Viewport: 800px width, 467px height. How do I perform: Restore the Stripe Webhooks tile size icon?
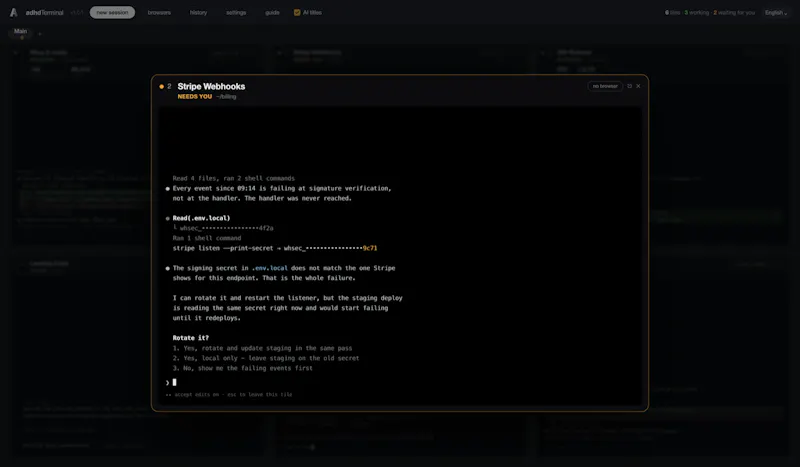click(x=630, y=86)
